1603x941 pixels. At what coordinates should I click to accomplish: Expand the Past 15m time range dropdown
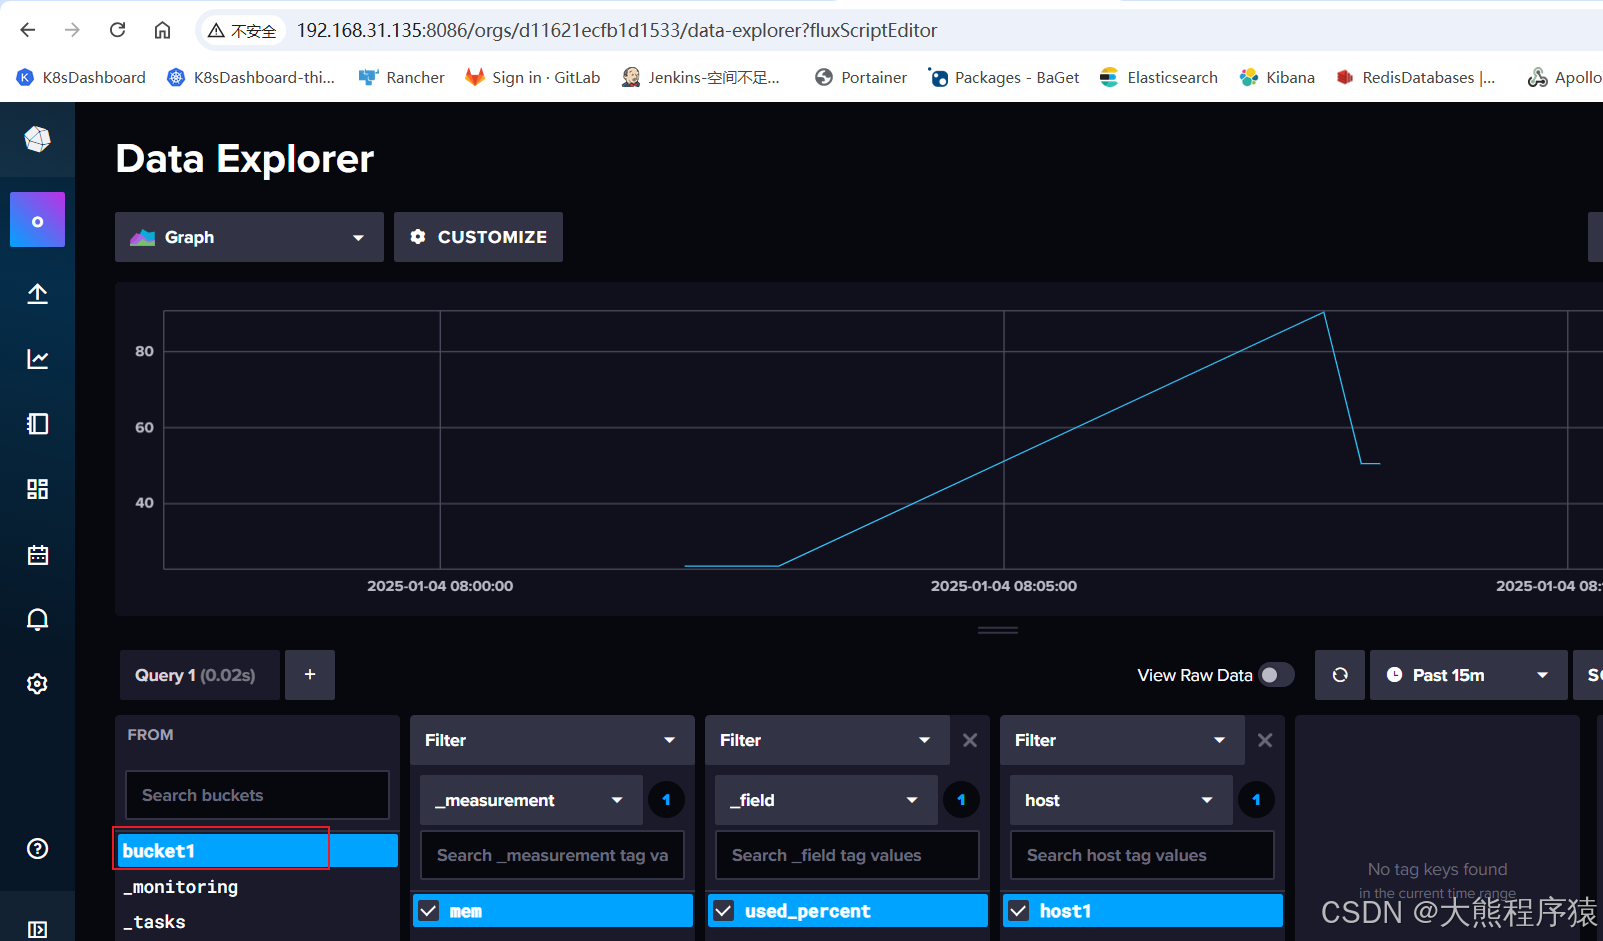click(1468, 674)
